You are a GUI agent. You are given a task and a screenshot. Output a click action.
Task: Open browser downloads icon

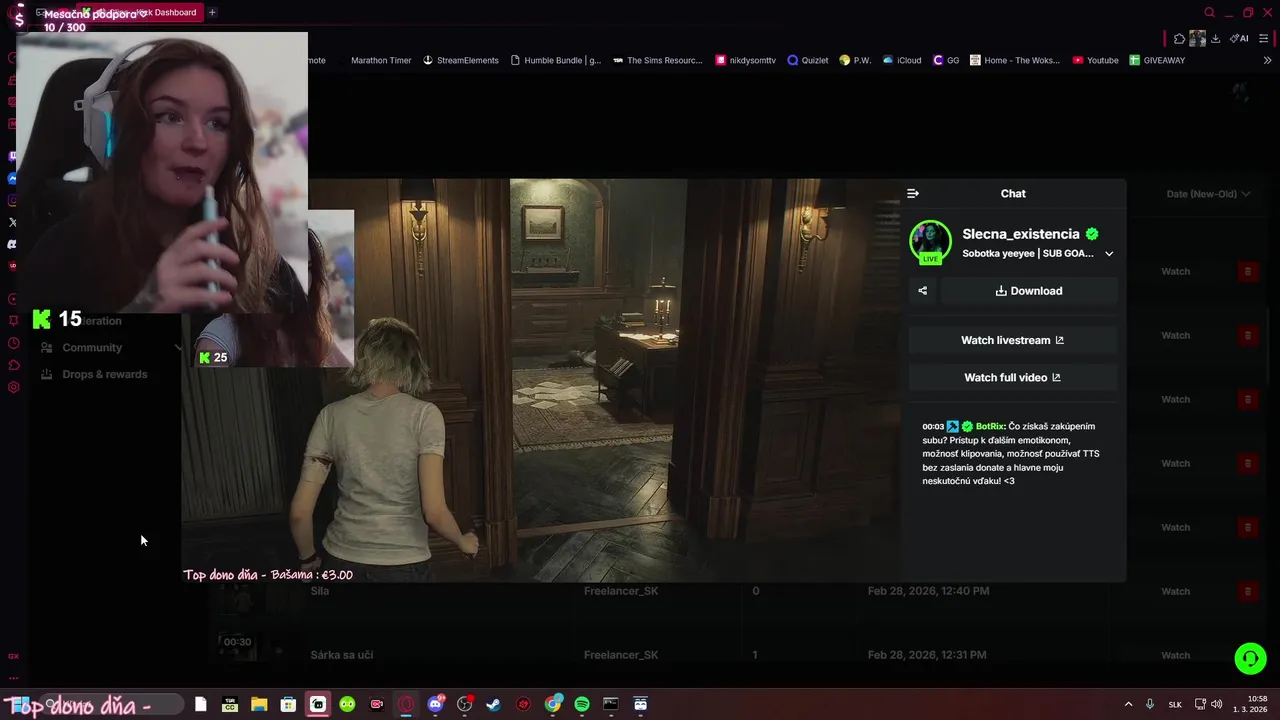1215,38
